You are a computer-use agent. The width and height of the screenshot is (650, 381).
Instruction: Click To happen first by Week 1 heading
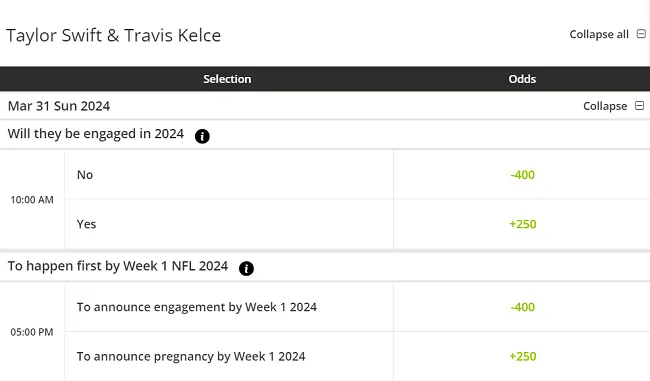118,266
